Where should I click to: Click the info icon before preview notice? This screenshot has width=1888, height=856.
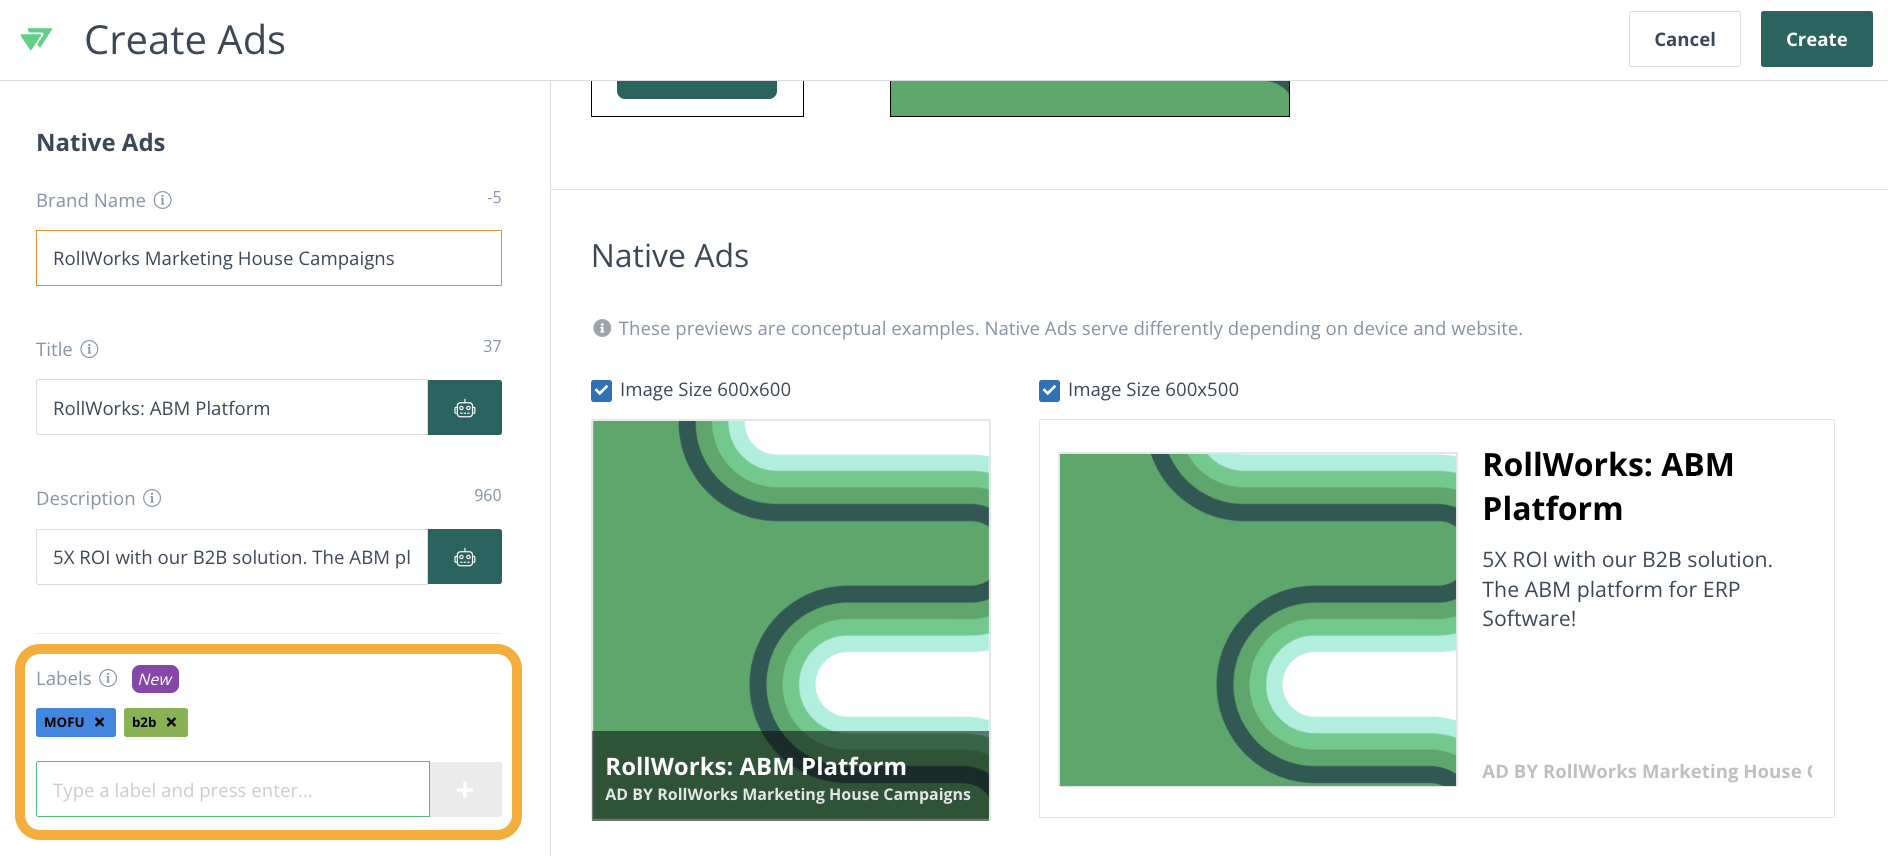click(x=602, y=328)
